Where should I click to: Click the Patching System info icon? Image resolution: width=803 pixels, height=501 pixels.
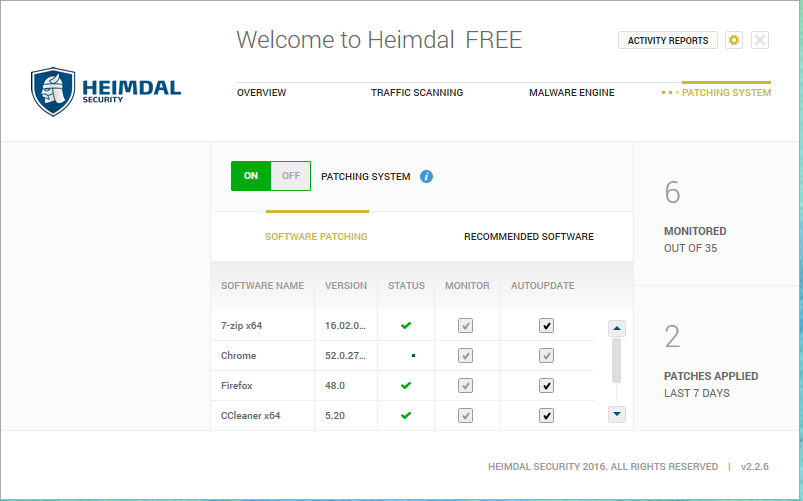point(426,176)
